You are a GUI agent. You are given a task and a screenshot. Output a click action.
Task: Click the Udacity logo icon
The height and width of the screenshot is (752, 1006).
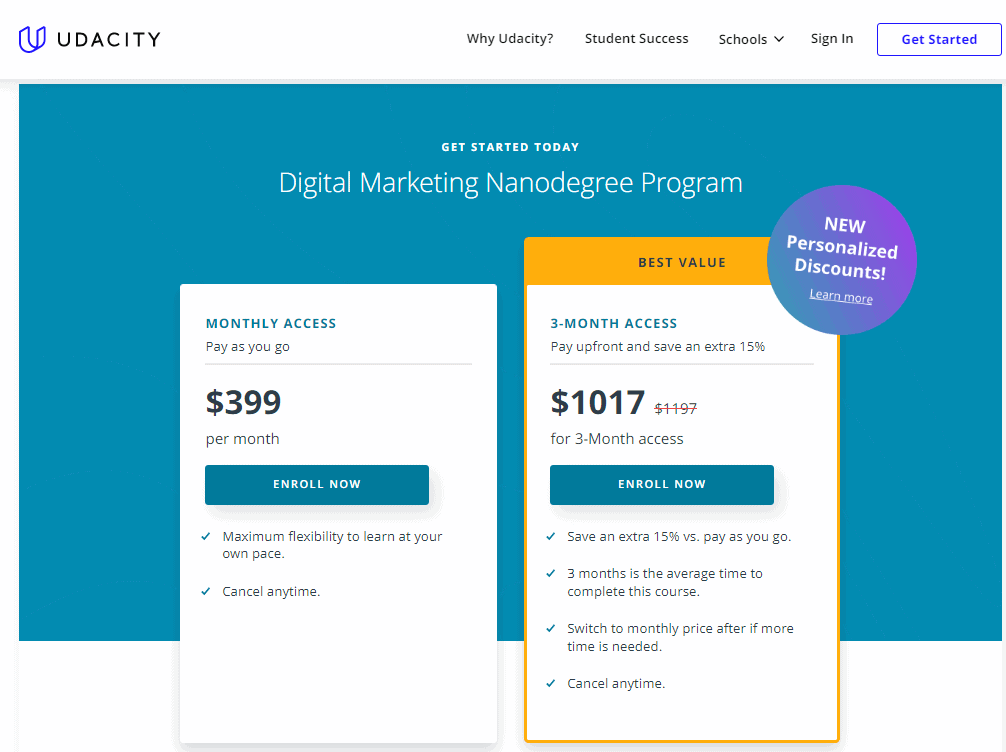pos(32,38)
